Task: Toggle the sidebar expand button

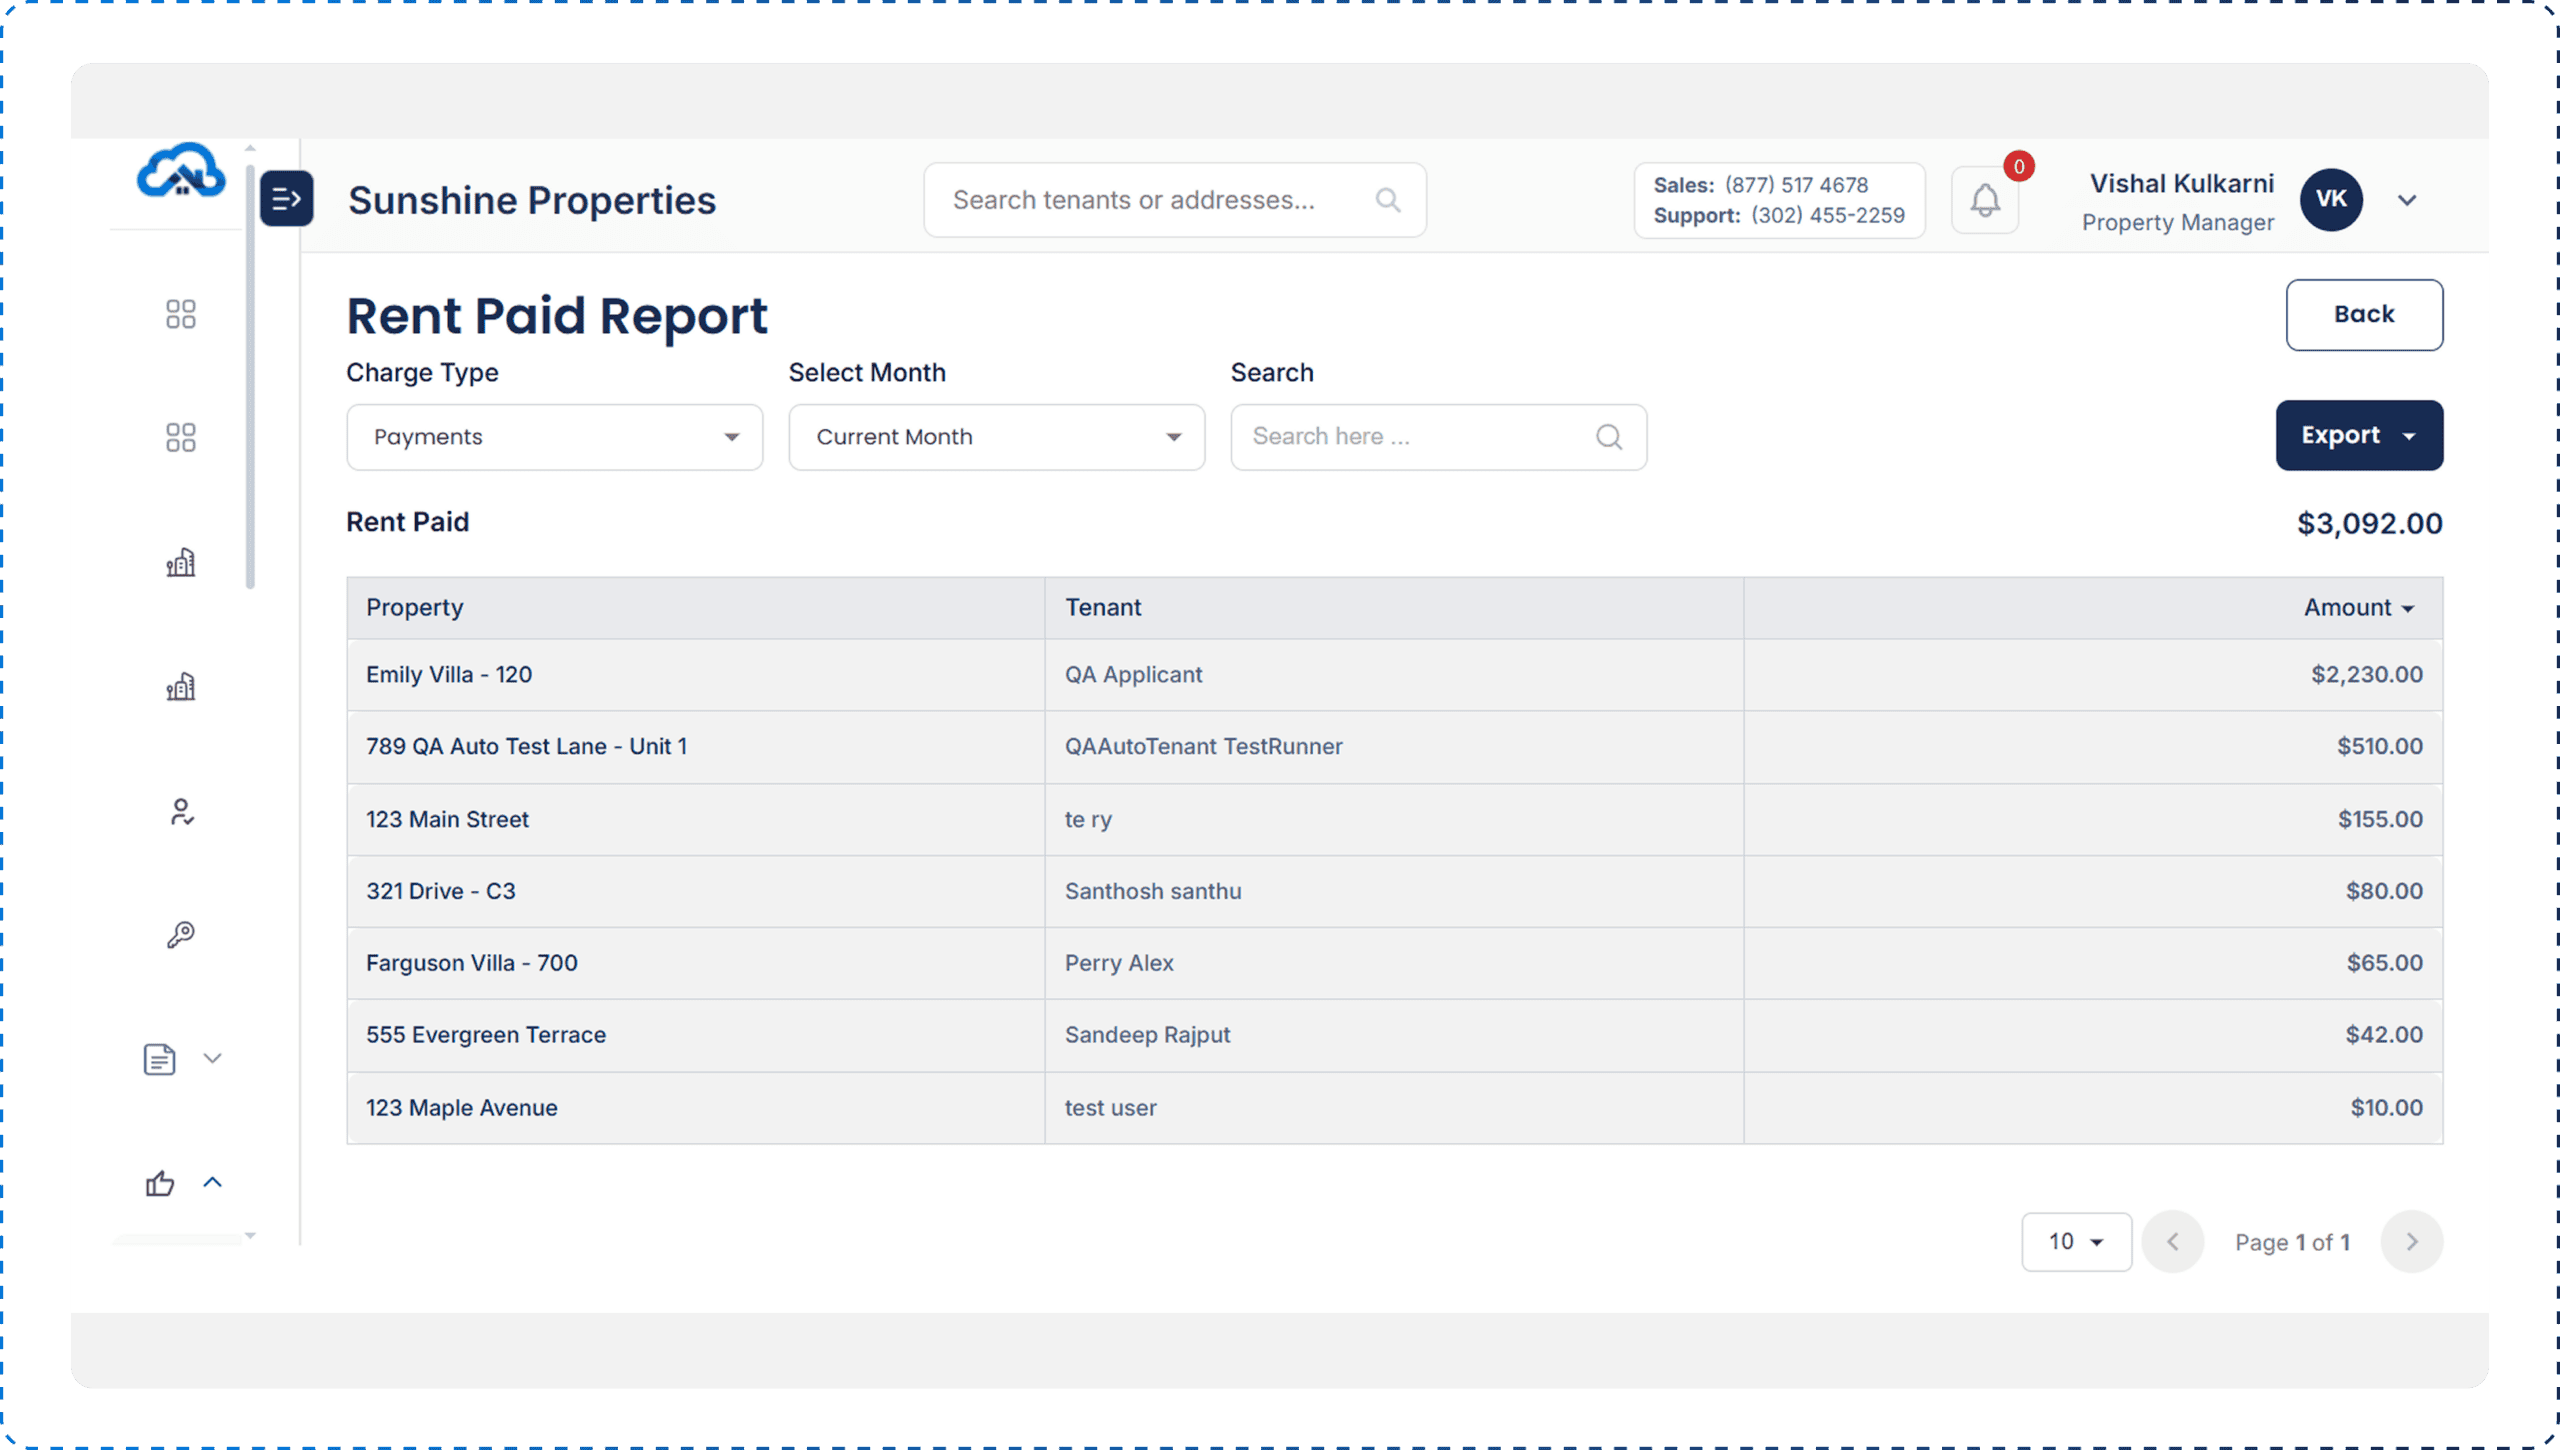Action: [286, 199]
